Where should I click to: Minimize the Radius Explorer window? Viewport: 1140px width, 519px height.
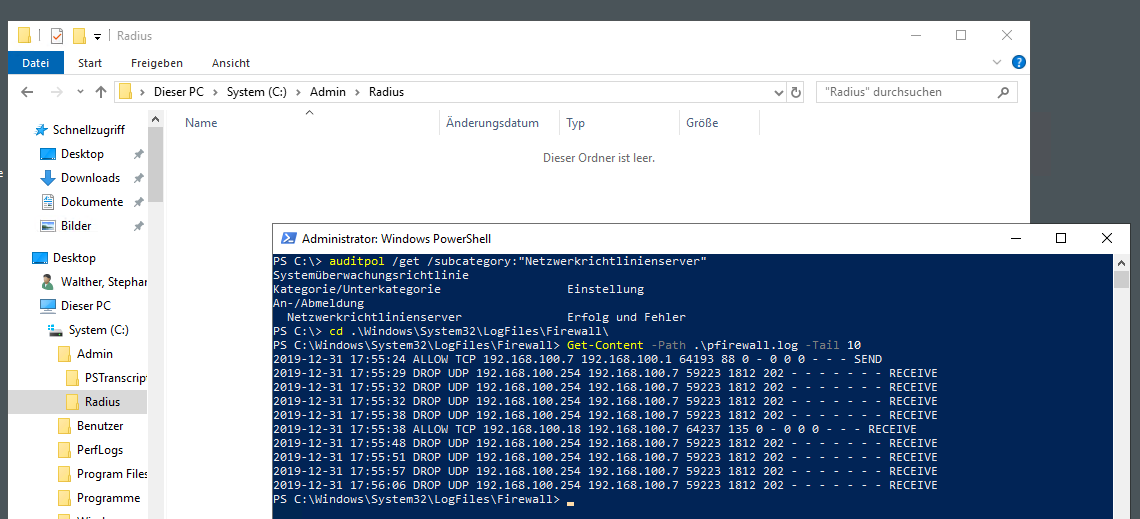tap(915, 36)
